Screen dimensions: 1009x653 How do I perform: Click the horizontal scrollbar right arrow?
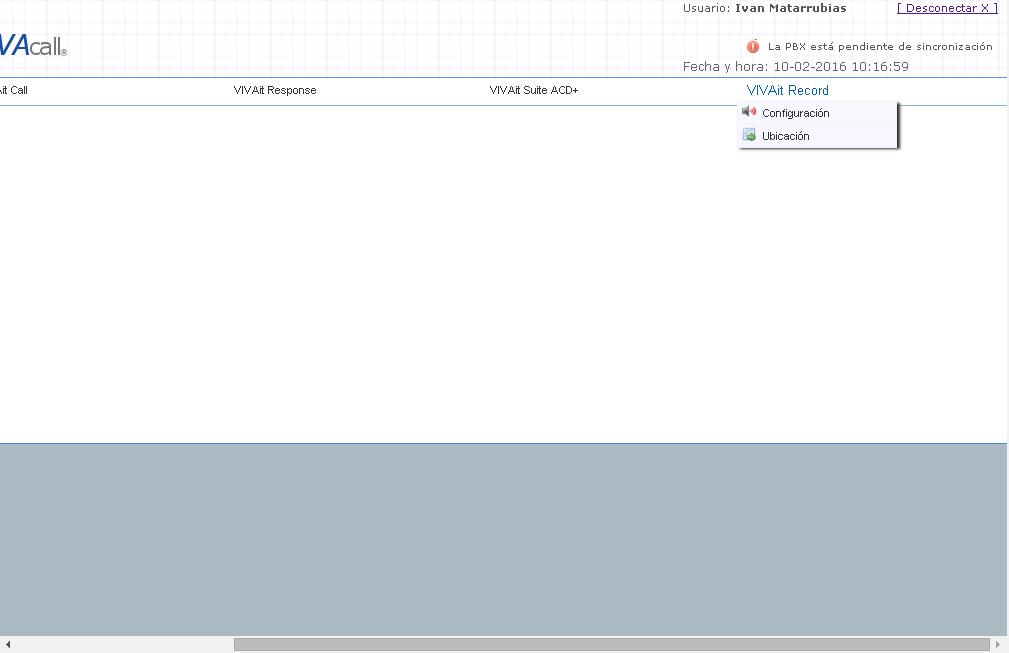tap(997, 645)
